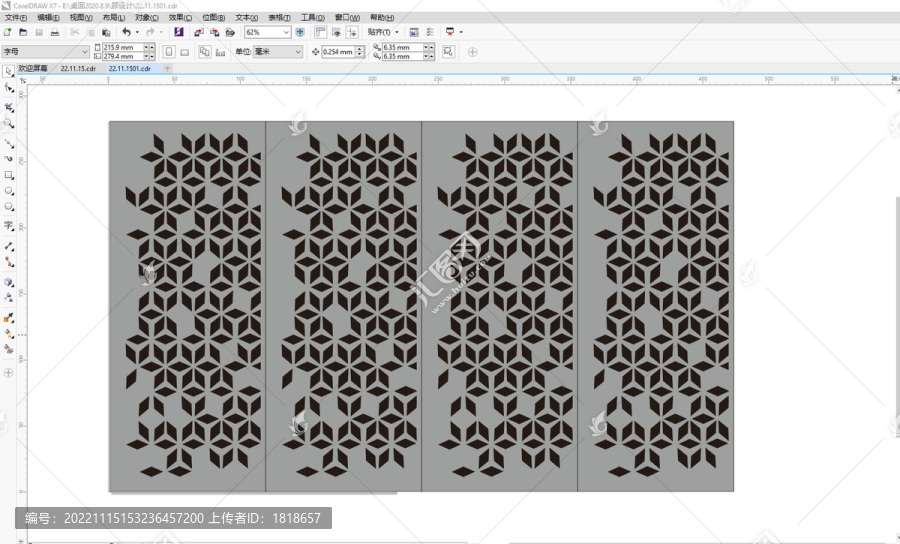Viewport: 900px width, 544px height.
Task: Select the Polygon tool
Action: (9, 207)
